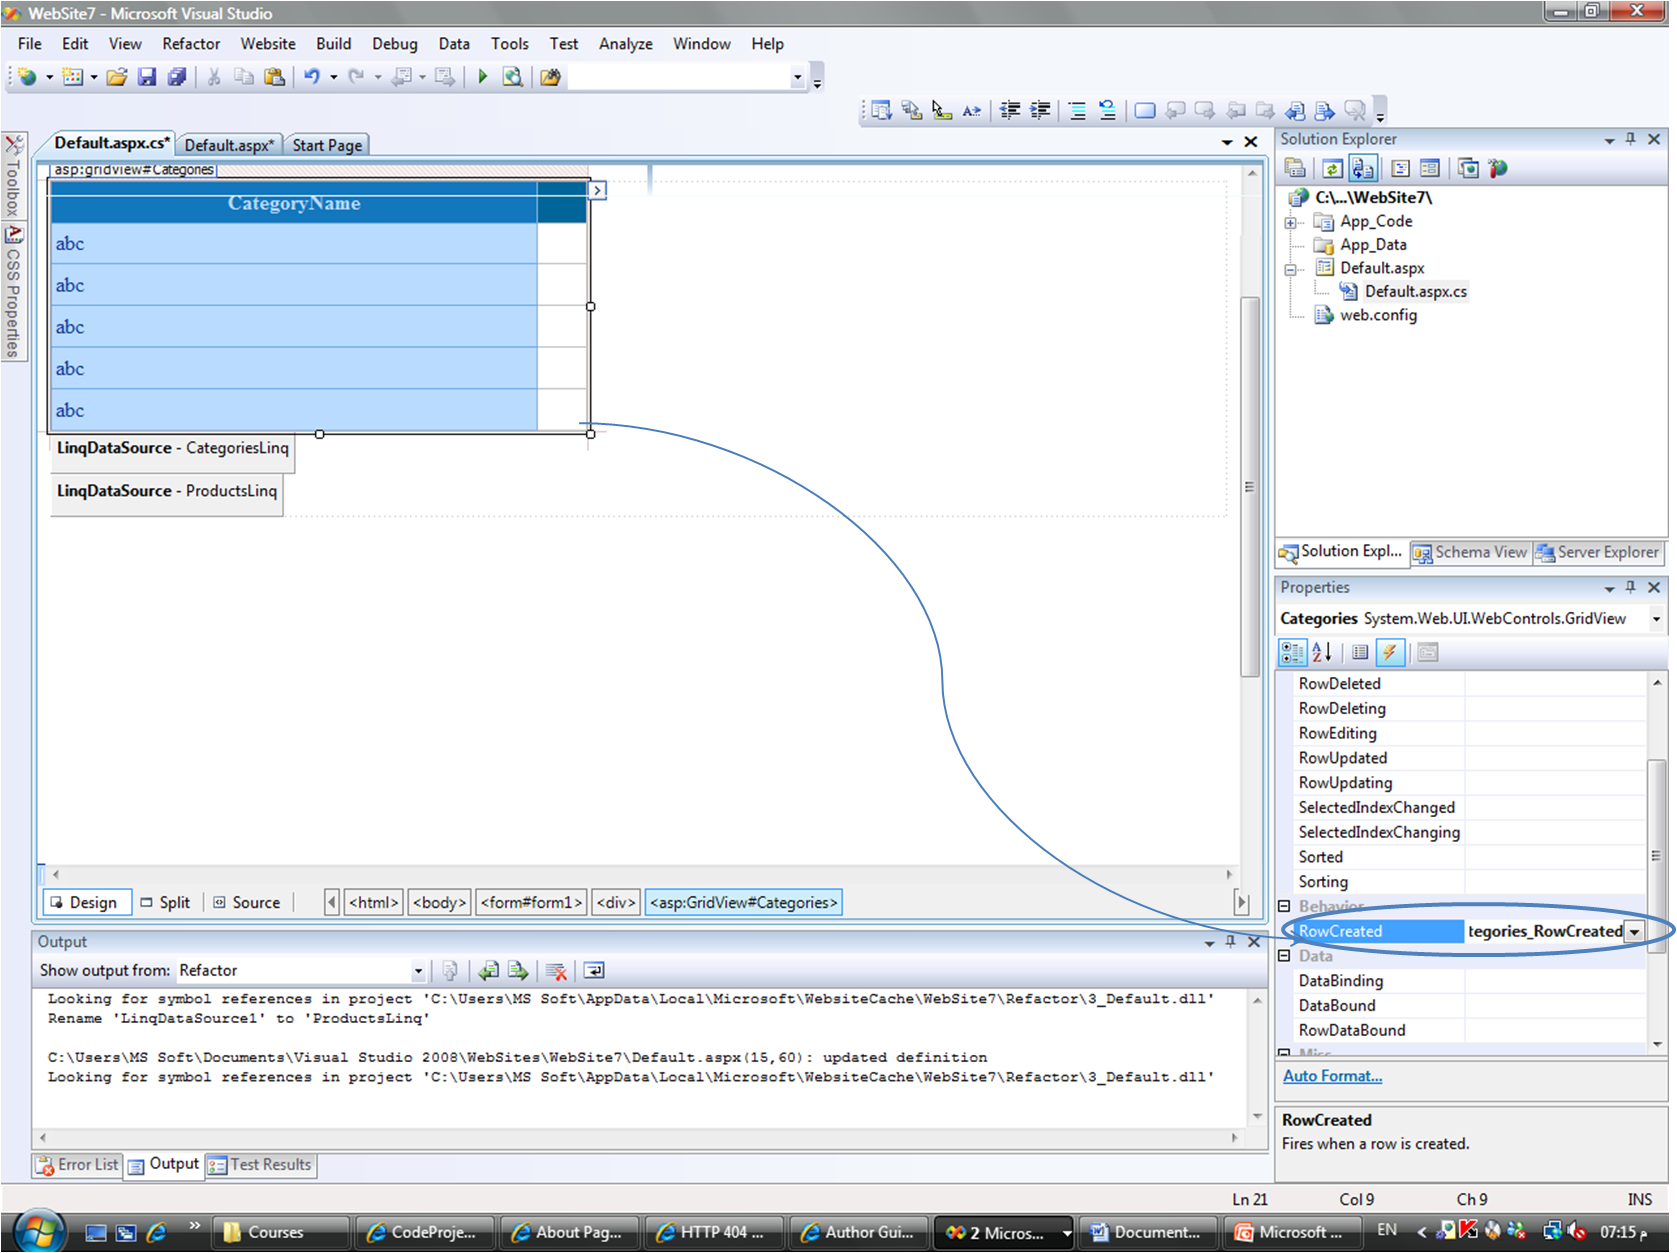Click the Auto Format link
Viewport: 1677px width, 1253px height.
coord(1333,1076)
